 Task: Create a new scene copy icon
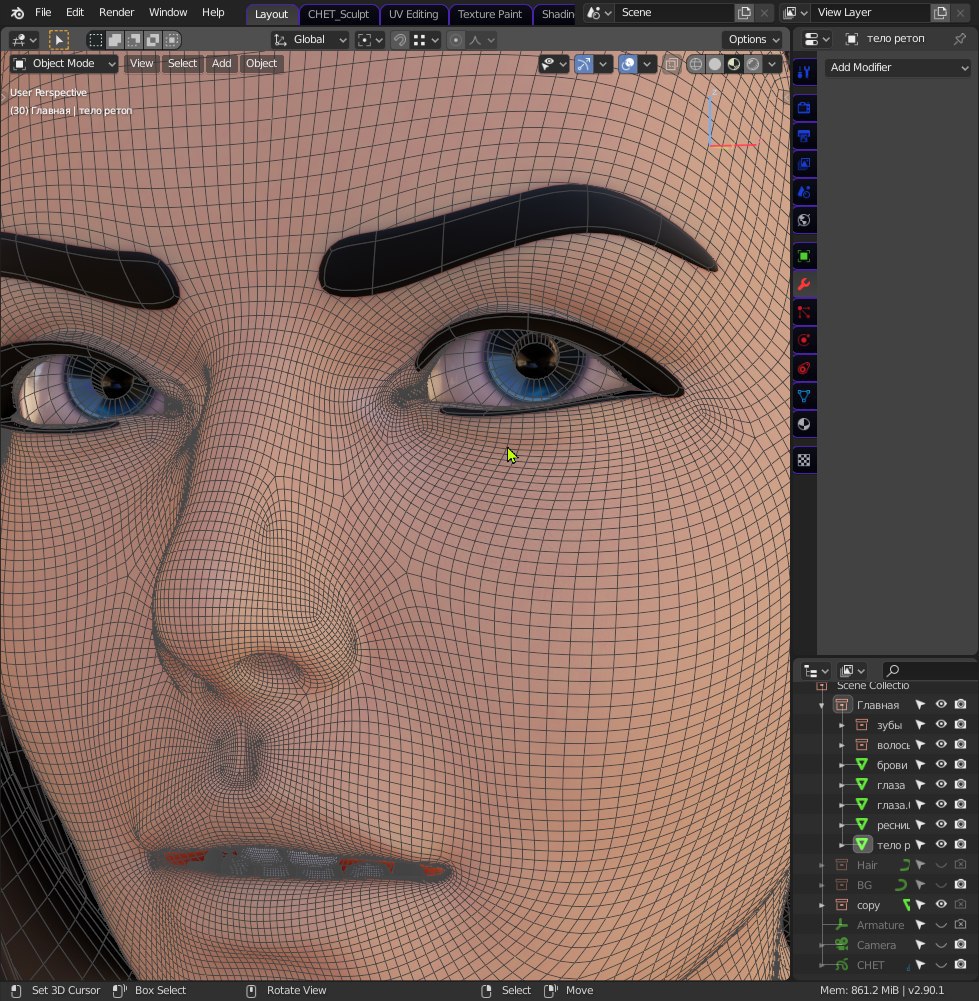tap(744, 13)
